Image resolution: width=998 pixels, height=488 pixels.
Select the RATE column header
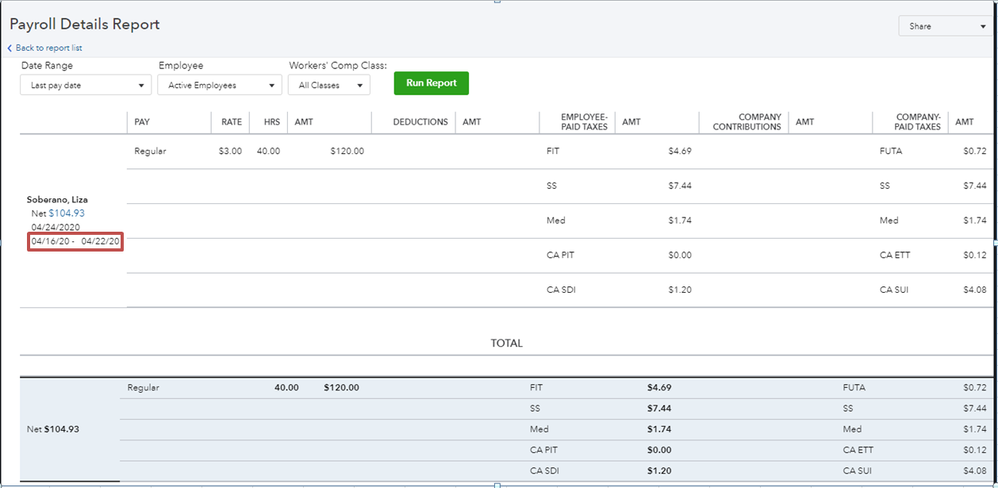(x=231, y=122)
